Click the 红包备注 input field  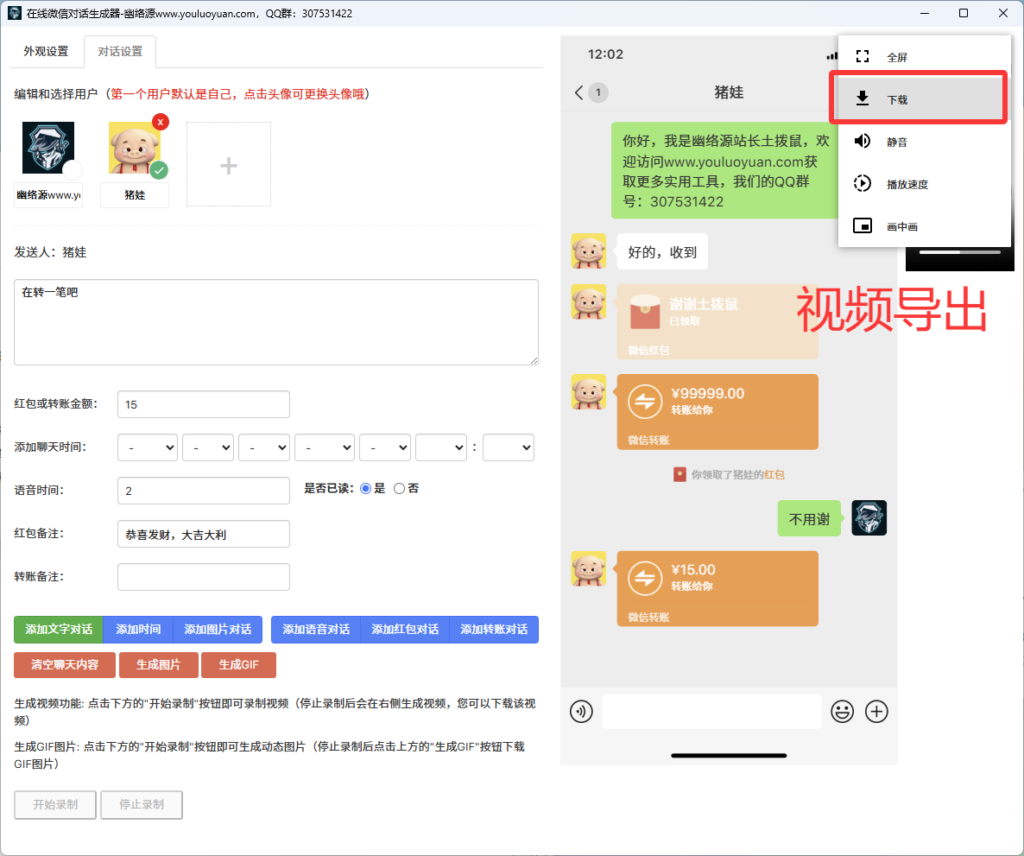click(203, 534)
